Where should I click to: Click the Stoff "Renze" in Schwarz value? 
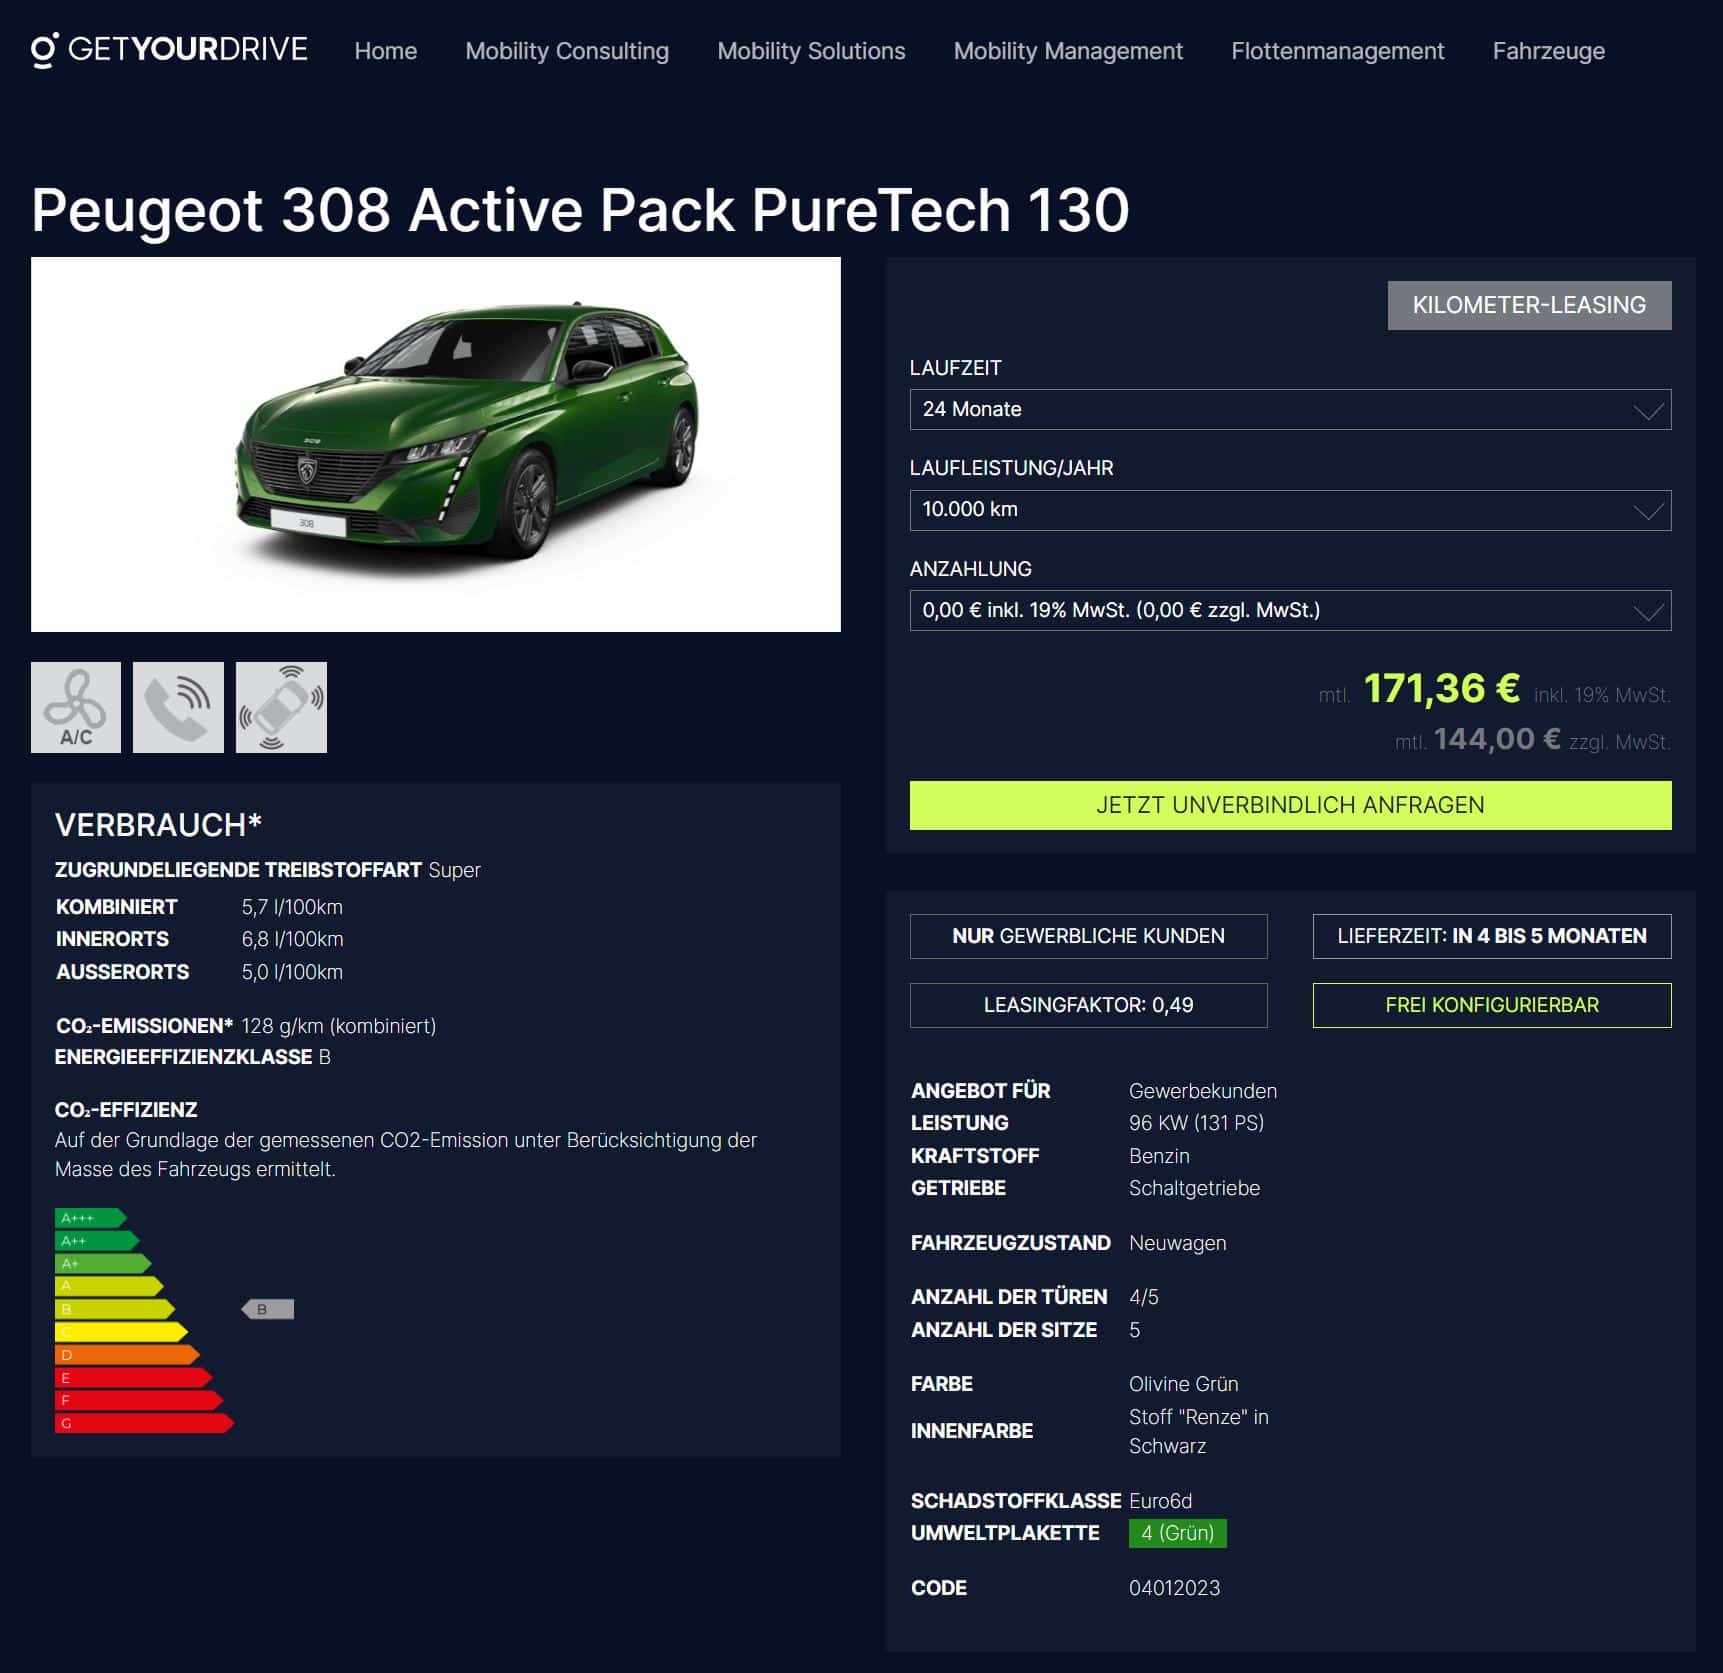tap(1199, 1431)
